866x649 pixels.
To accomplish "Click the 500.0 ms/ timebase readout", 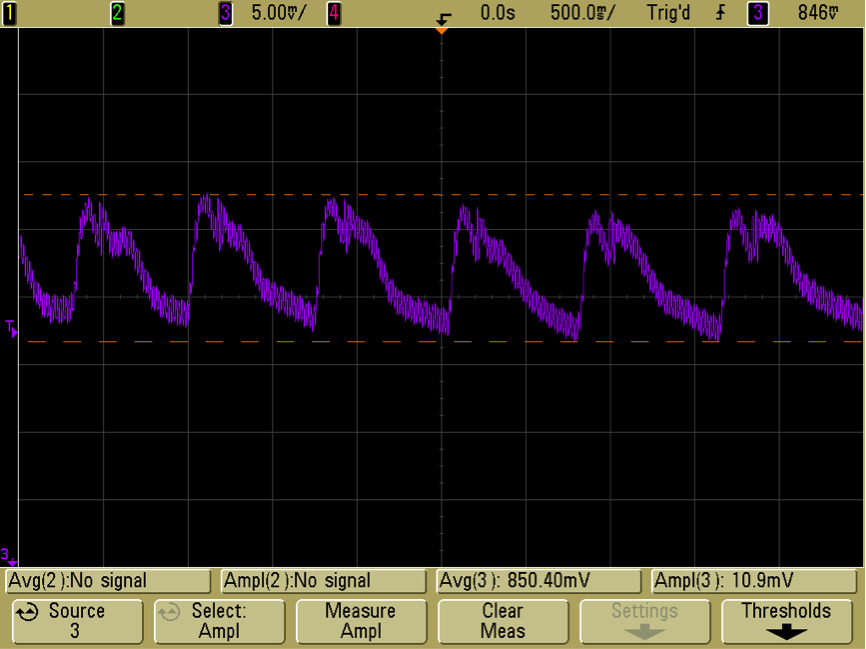I will click(x=582, y=13).
